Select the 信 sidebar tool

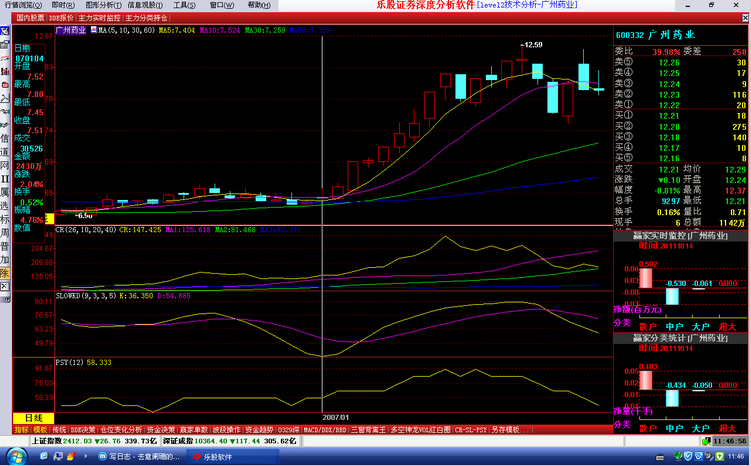coord(5,138)
